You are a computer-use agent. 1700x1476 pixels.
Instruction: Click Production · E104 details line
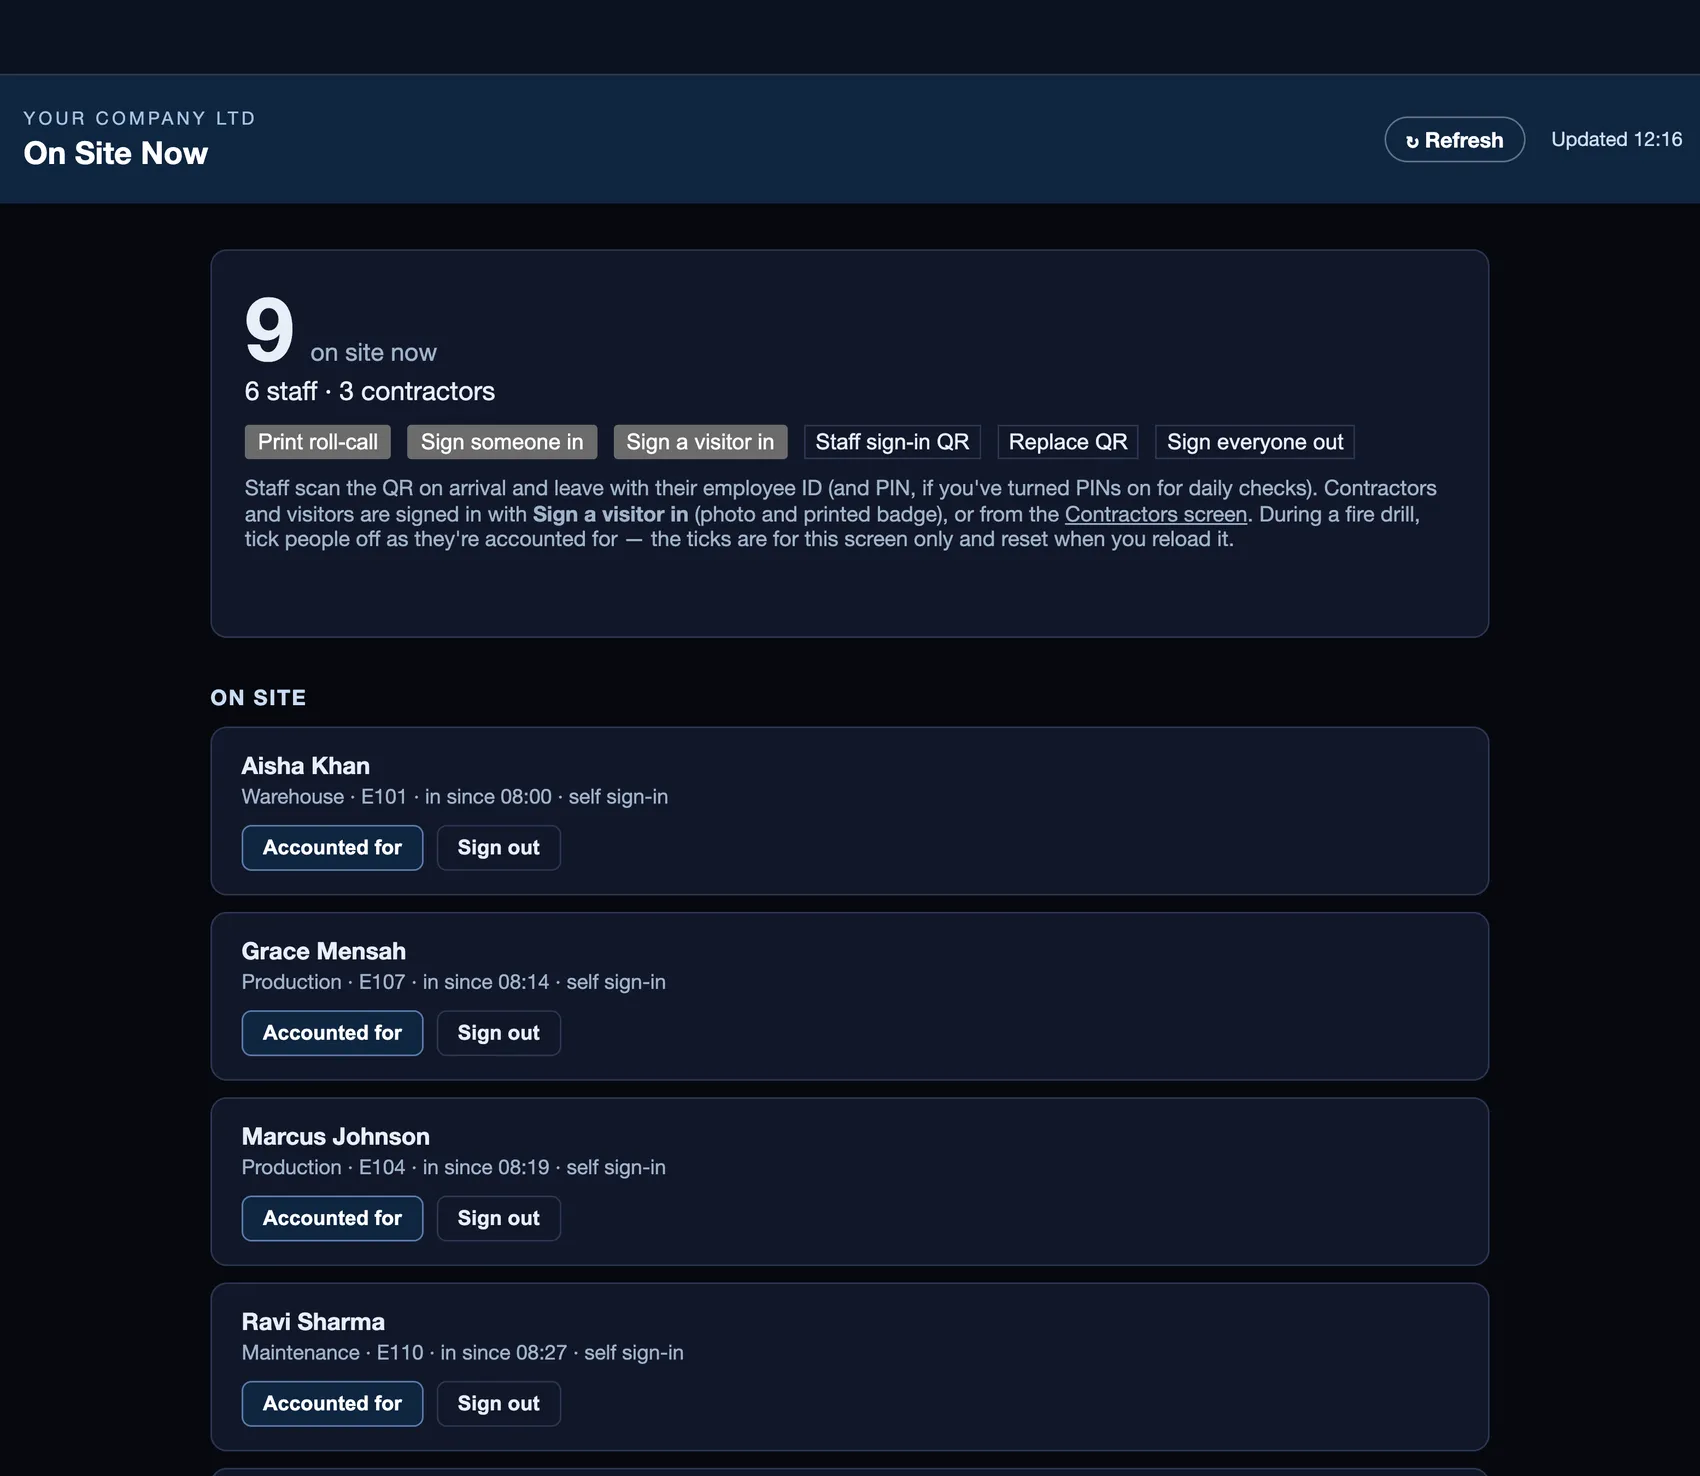tap(454, 1168)
